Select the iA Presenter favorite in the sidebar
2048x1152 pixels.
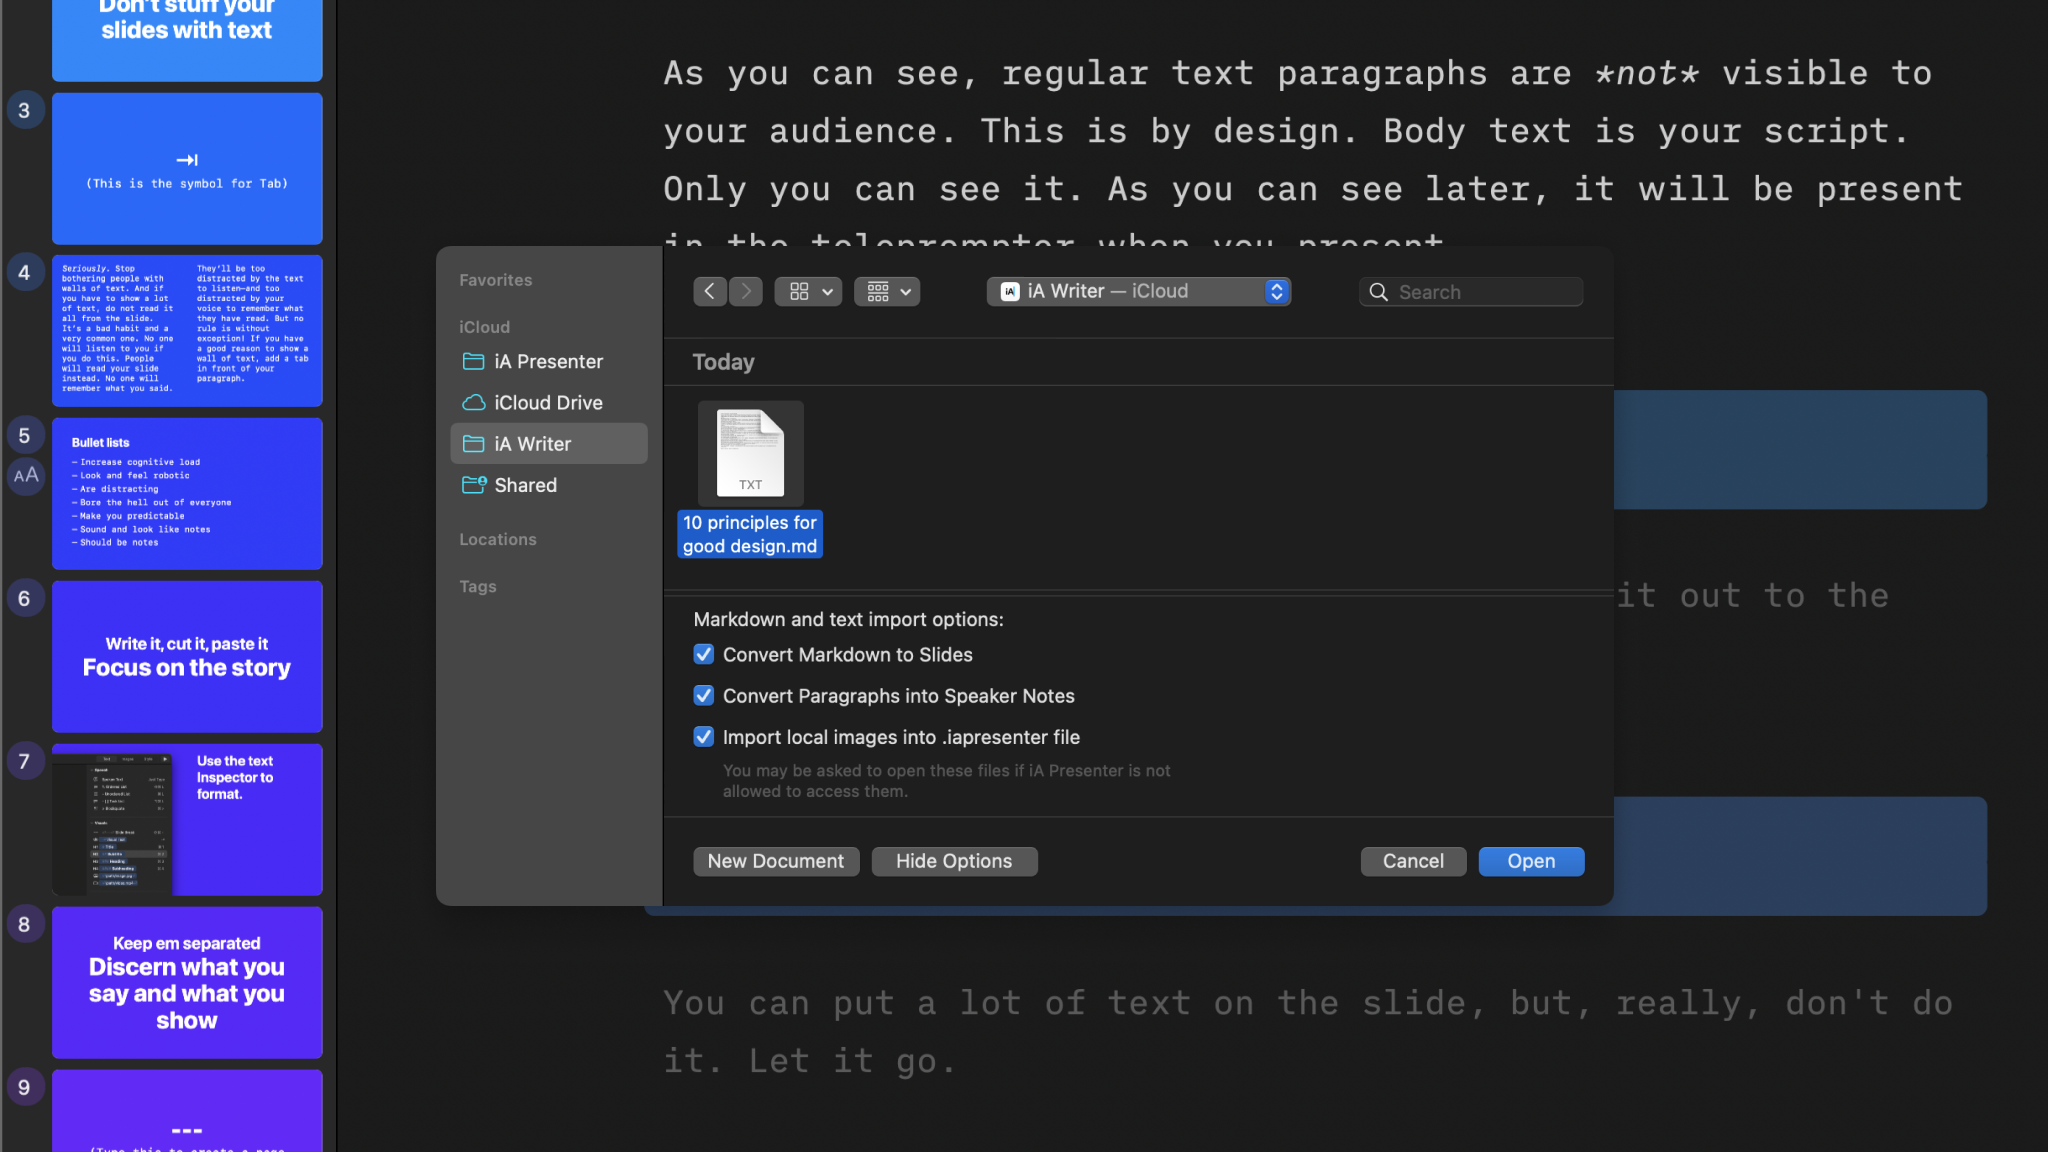(x=549, y=361)
